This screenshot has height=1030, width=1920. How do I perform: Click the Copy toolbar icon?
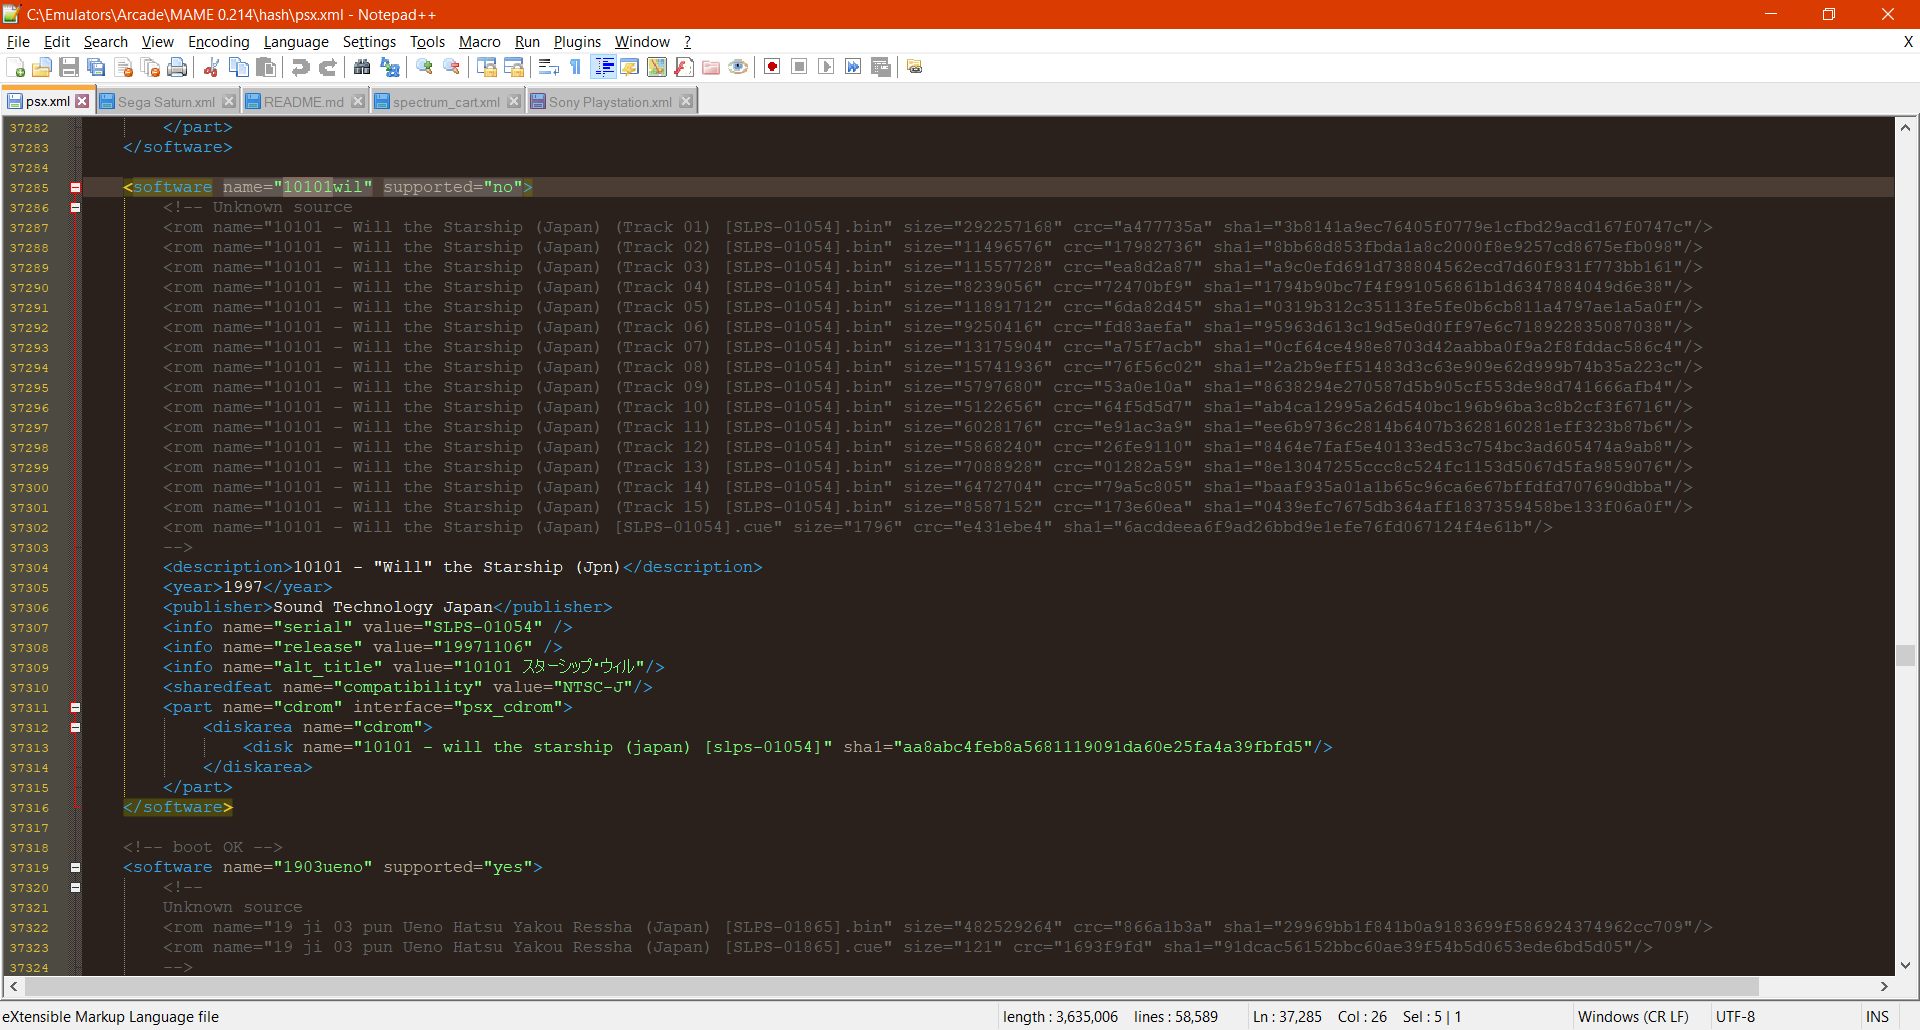[239, 67]
